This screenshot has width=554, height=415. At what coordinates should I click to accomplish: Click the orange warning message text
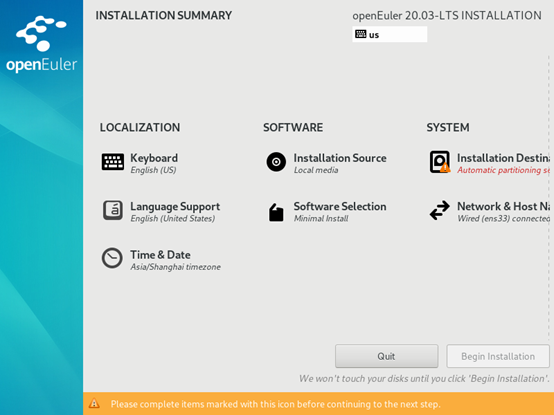click(x=276, y=404)
